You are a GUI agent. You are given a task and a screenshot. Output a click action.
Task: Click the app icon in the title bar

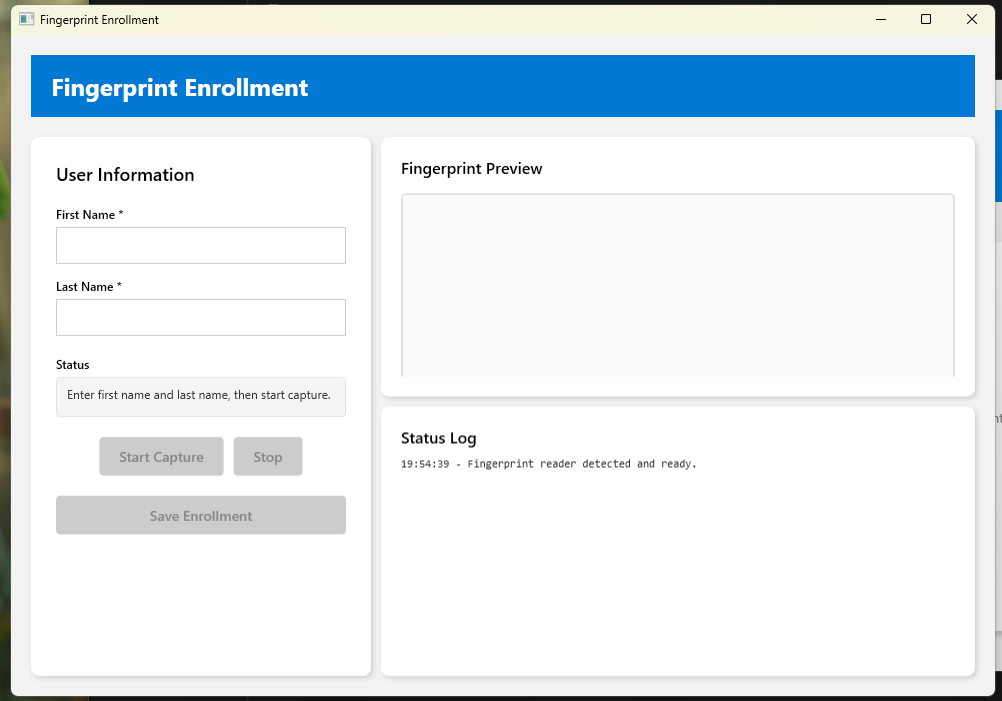[27, 19]
